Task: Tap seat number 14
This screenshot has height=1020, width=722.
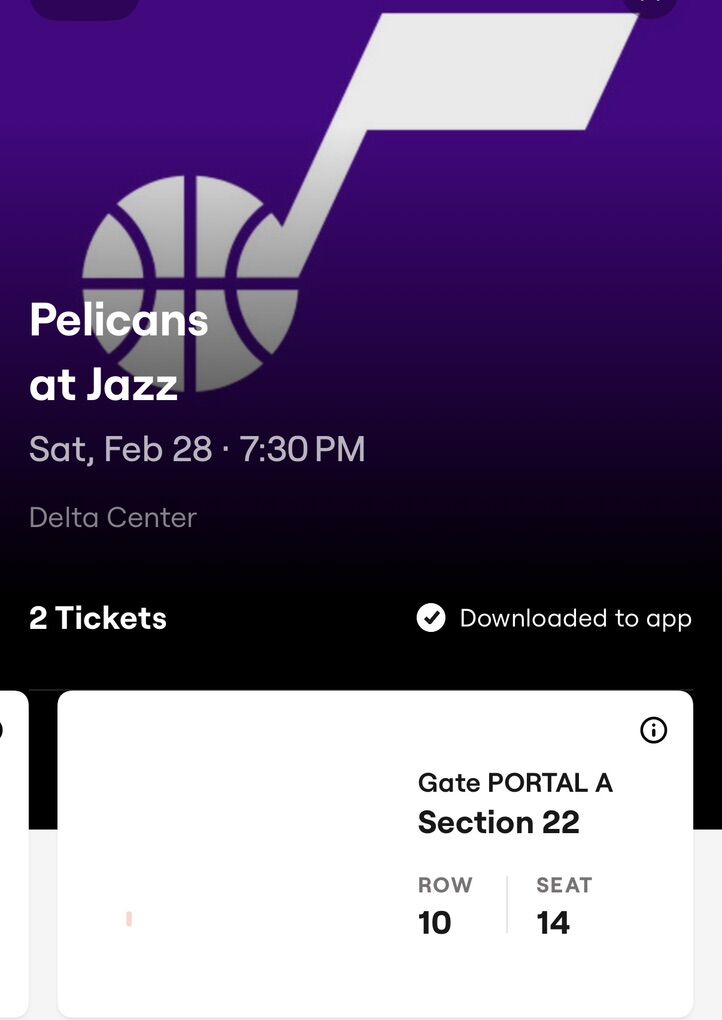Action: pyautogui.click(x=553, y=922)
